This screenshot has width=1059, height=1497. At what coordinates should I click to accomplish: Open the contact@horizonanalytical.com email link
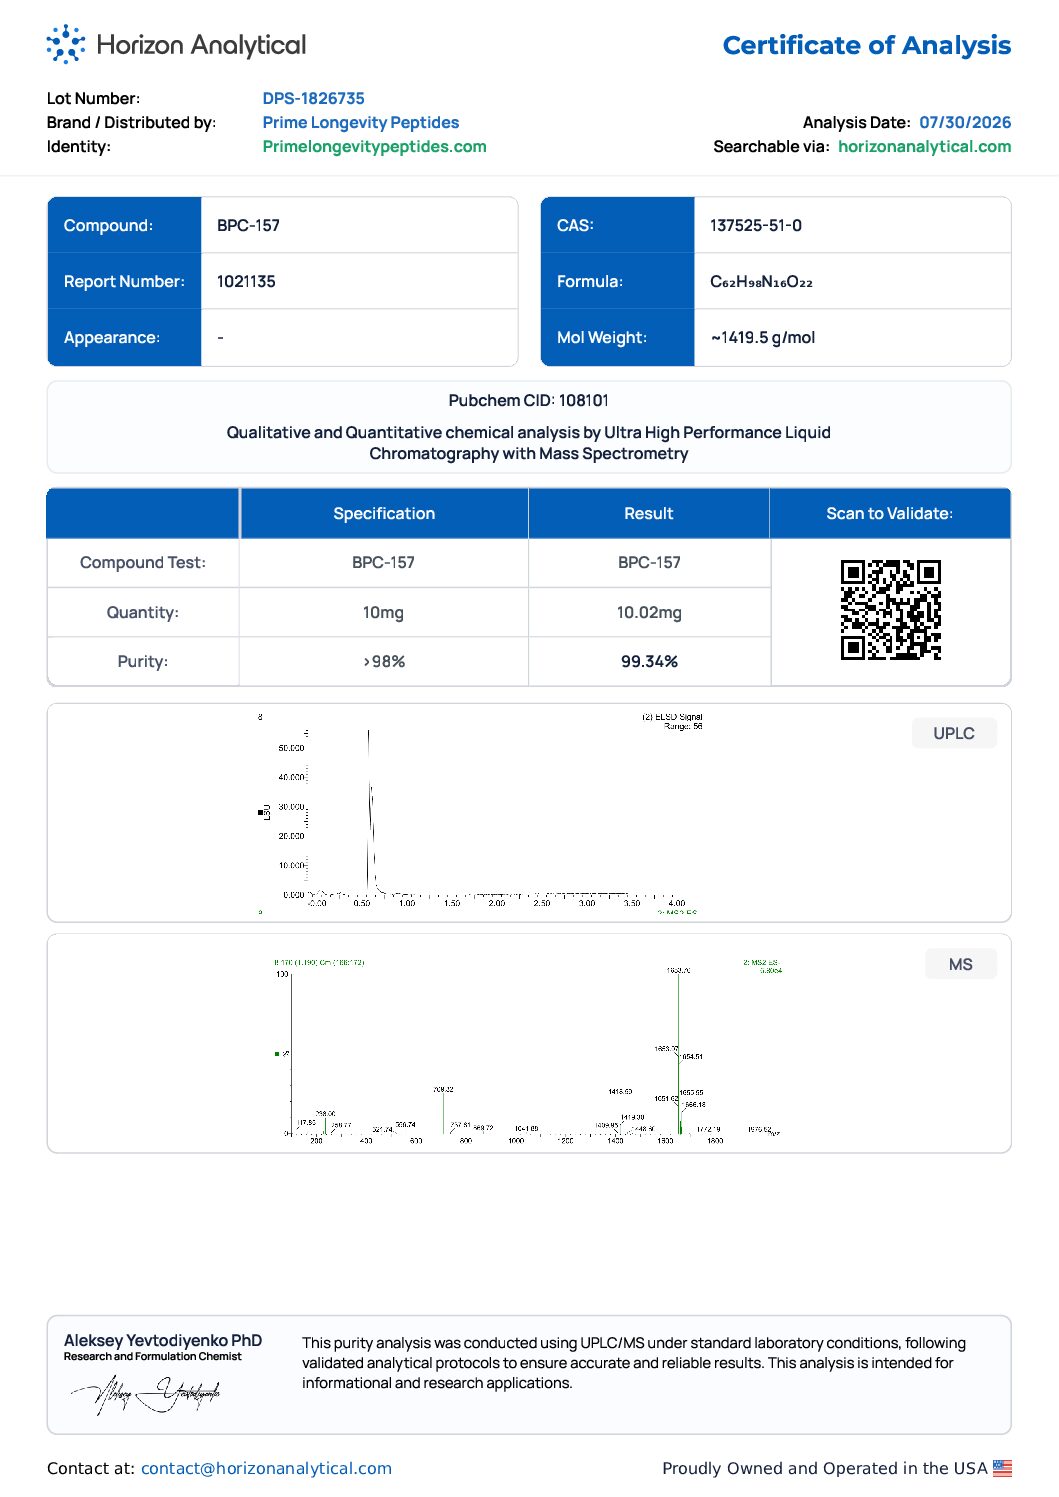(x=266, y=1468)
